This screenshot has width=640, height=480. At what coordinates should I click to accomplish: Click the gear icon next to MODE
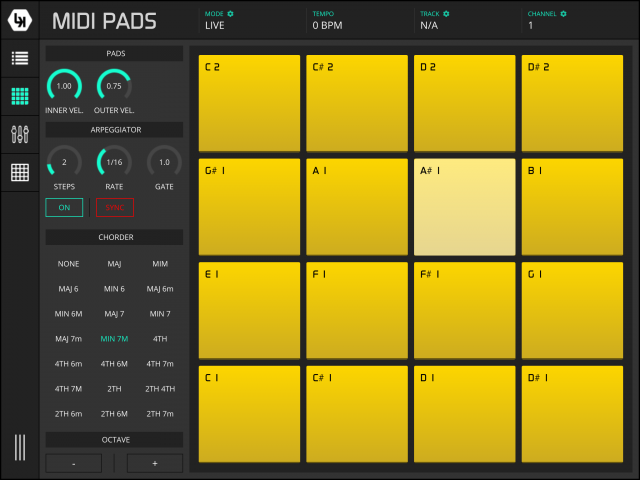(x=230, y=14)
